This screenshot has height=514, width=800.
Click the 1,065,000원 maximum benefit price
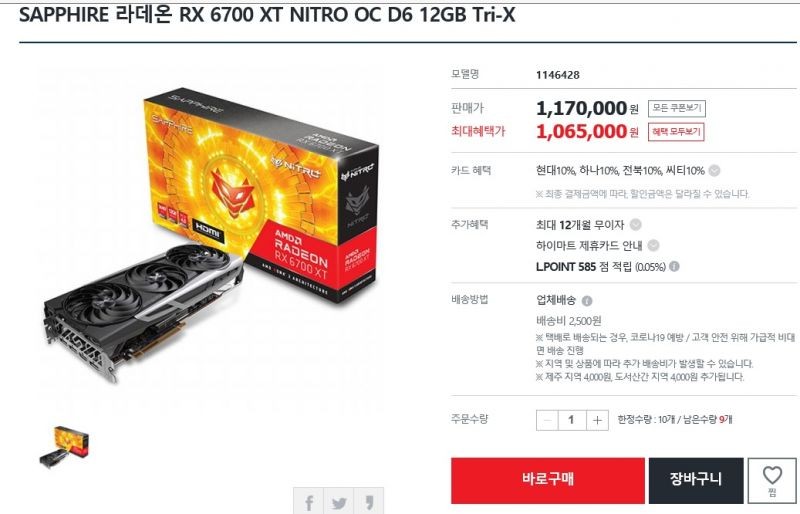coord(587,132)
